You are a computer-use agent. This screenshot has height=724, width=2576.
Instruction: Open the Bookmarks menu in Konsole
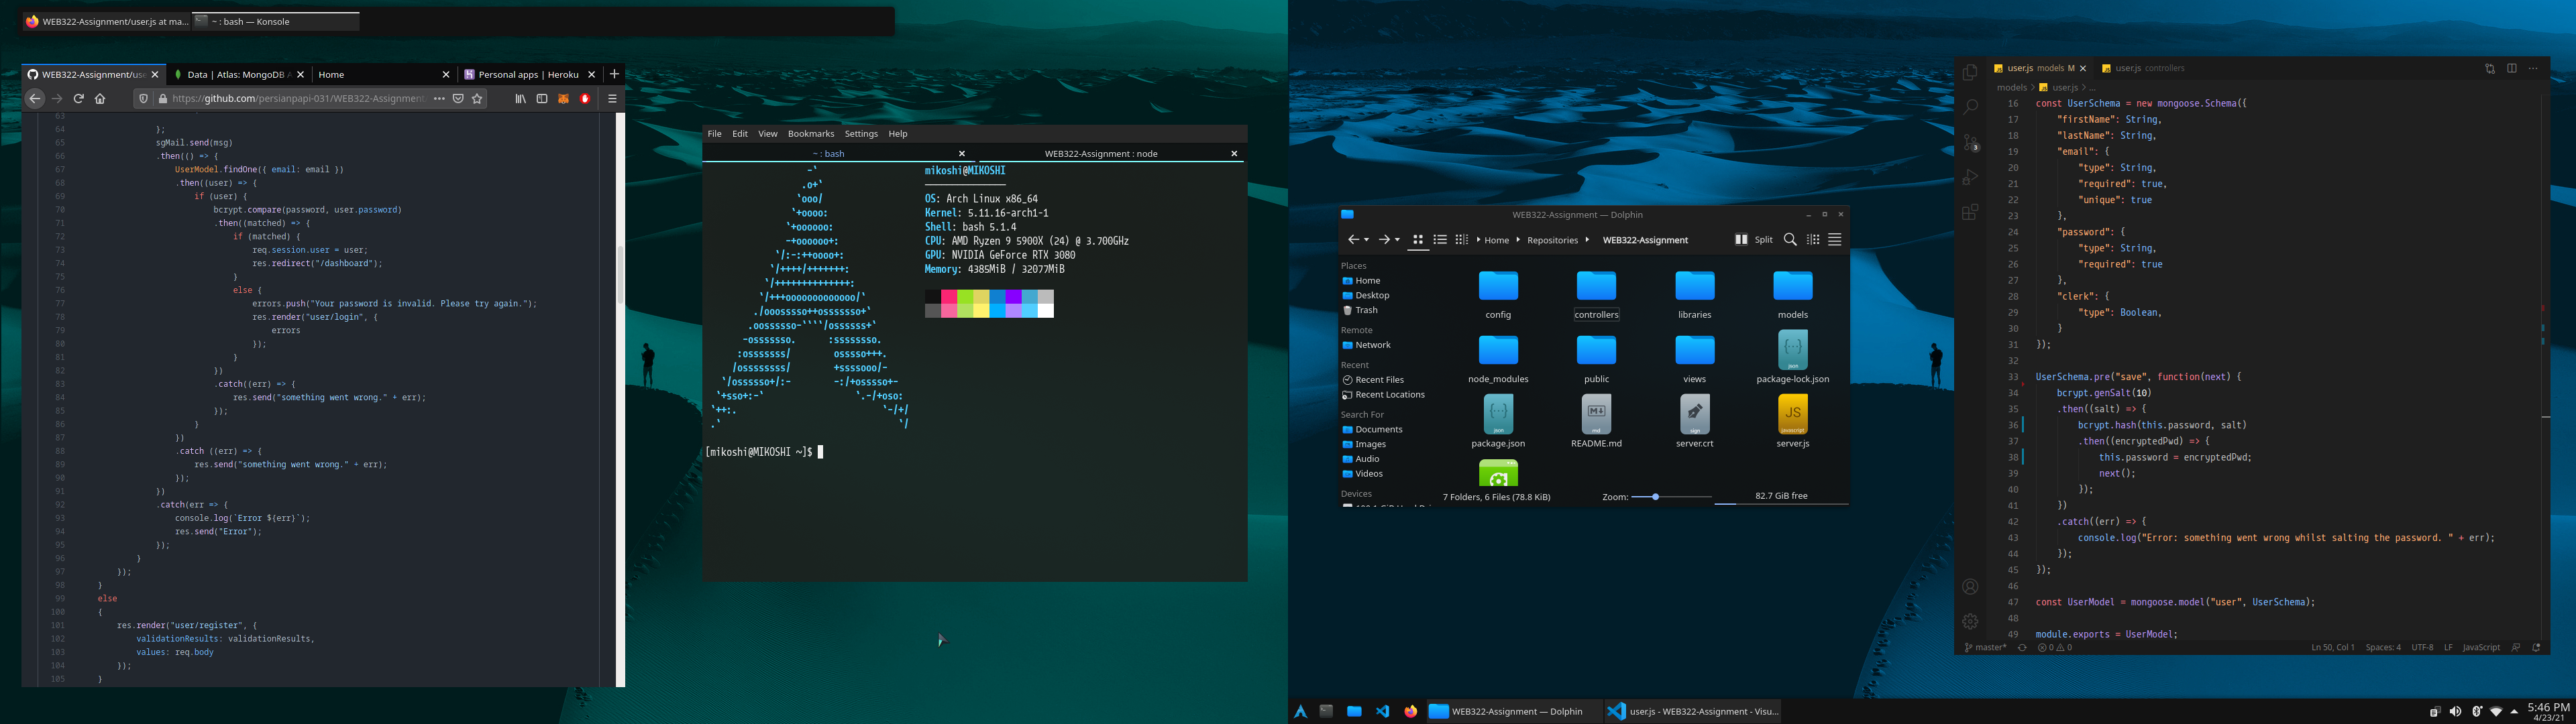pyautogui.click(x=810, y=133)
